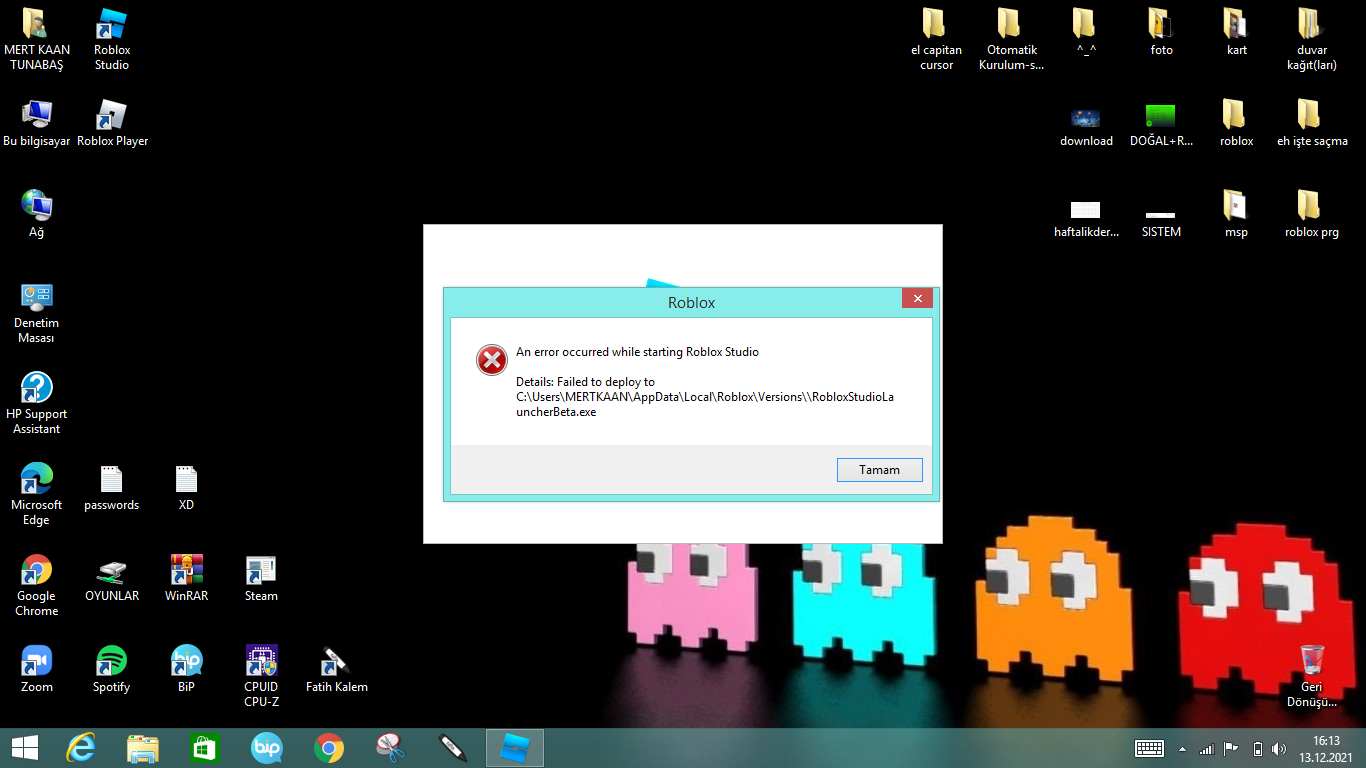
Task: Select the Denetim Masası icon
Action: point(37,313)
